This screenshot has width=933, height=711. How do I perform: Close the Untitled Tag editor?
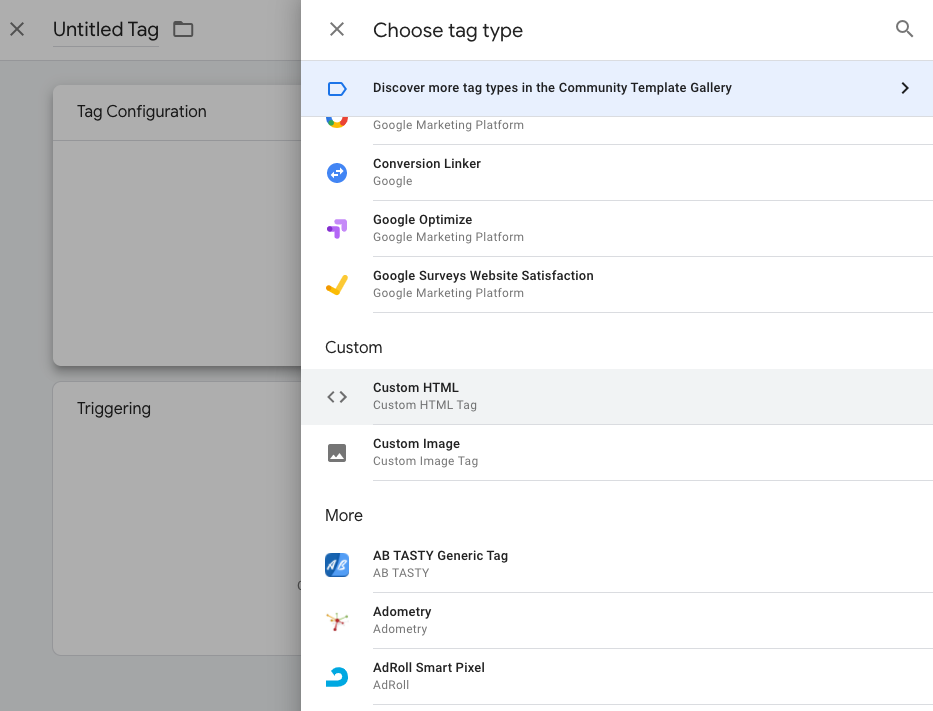[x=17, y=29]
